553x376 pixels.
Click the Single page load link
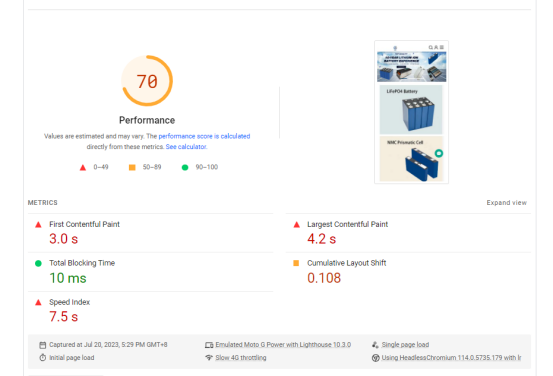[x=405, y=345]
